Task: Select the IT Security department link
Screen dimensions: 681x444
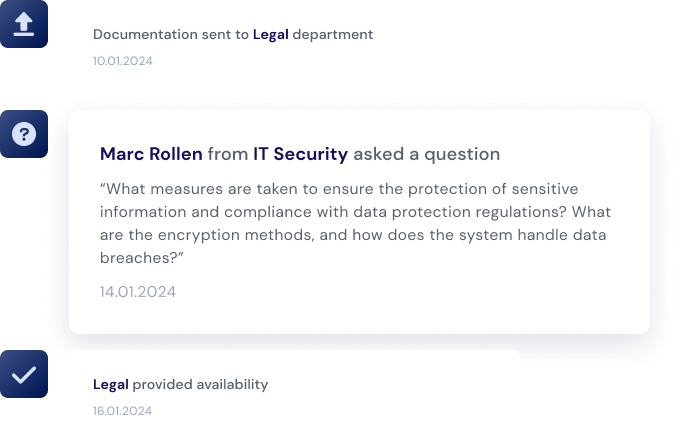Action: (x=300, y=154)
